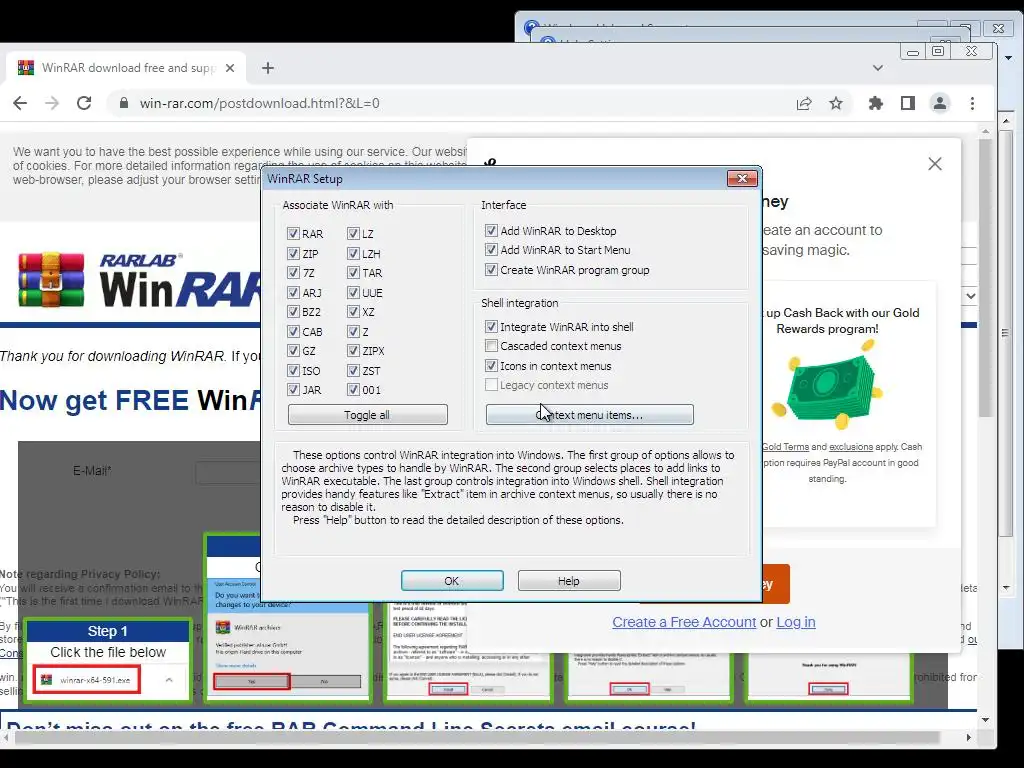Screen dimensions: 1024x768
Task: Toggle the ZIP association checkbox
Action: (293, 253)
